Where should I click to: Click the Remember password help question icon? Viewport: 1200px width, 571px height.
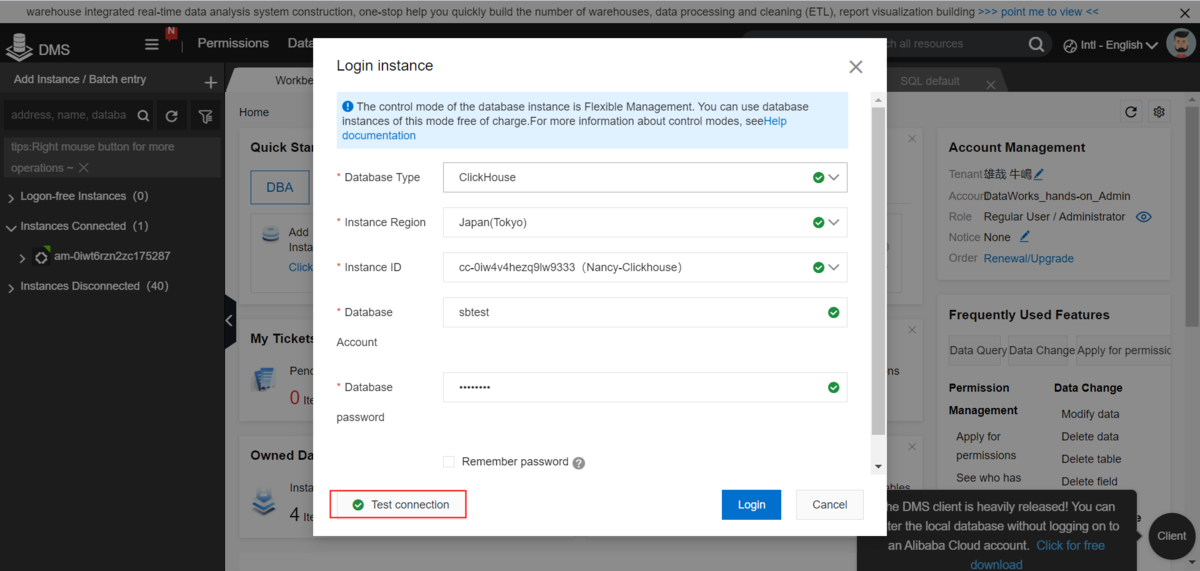(579, 463)
